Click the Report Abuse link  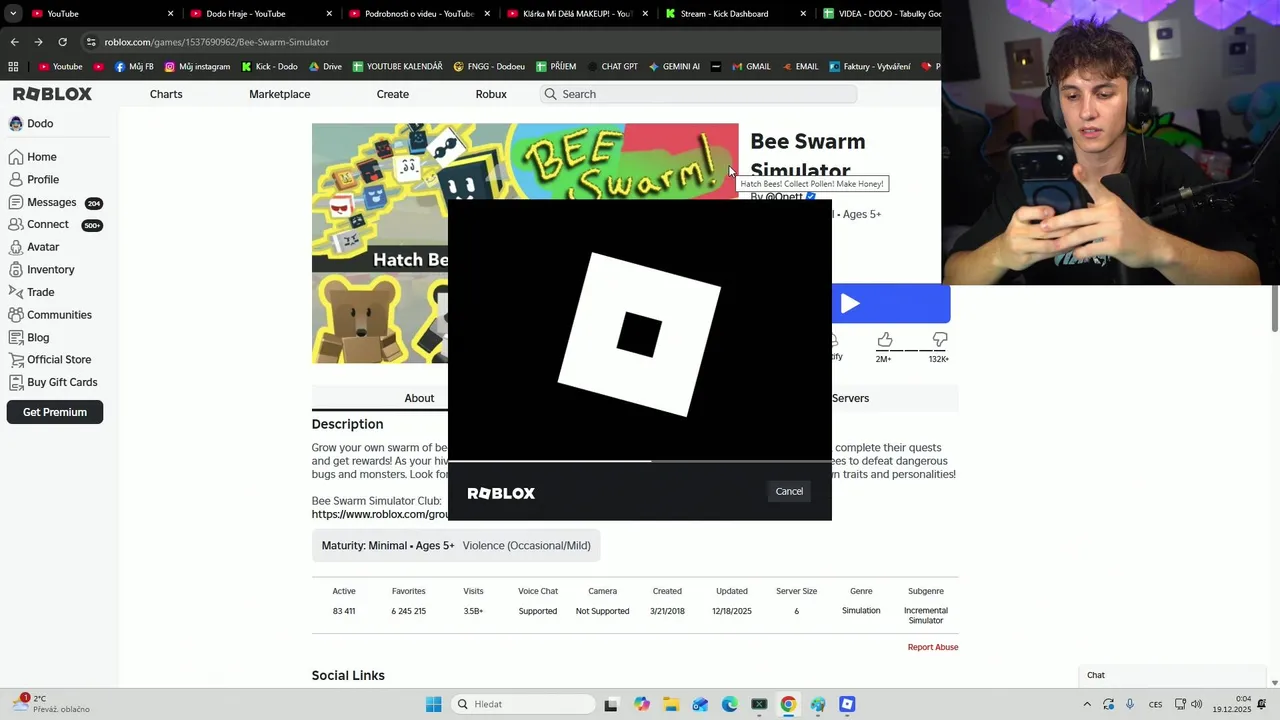(x=933, y=647)
